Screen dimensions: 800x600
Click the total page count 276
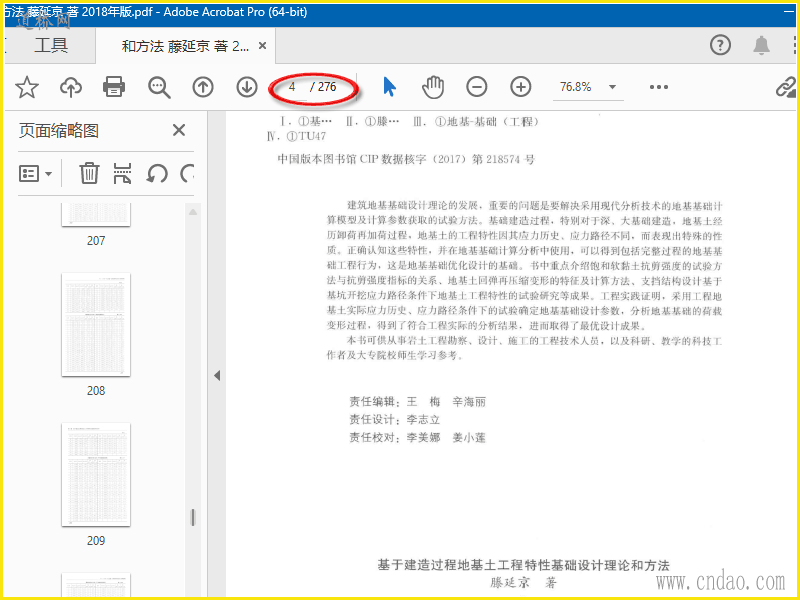click(327, 87)
